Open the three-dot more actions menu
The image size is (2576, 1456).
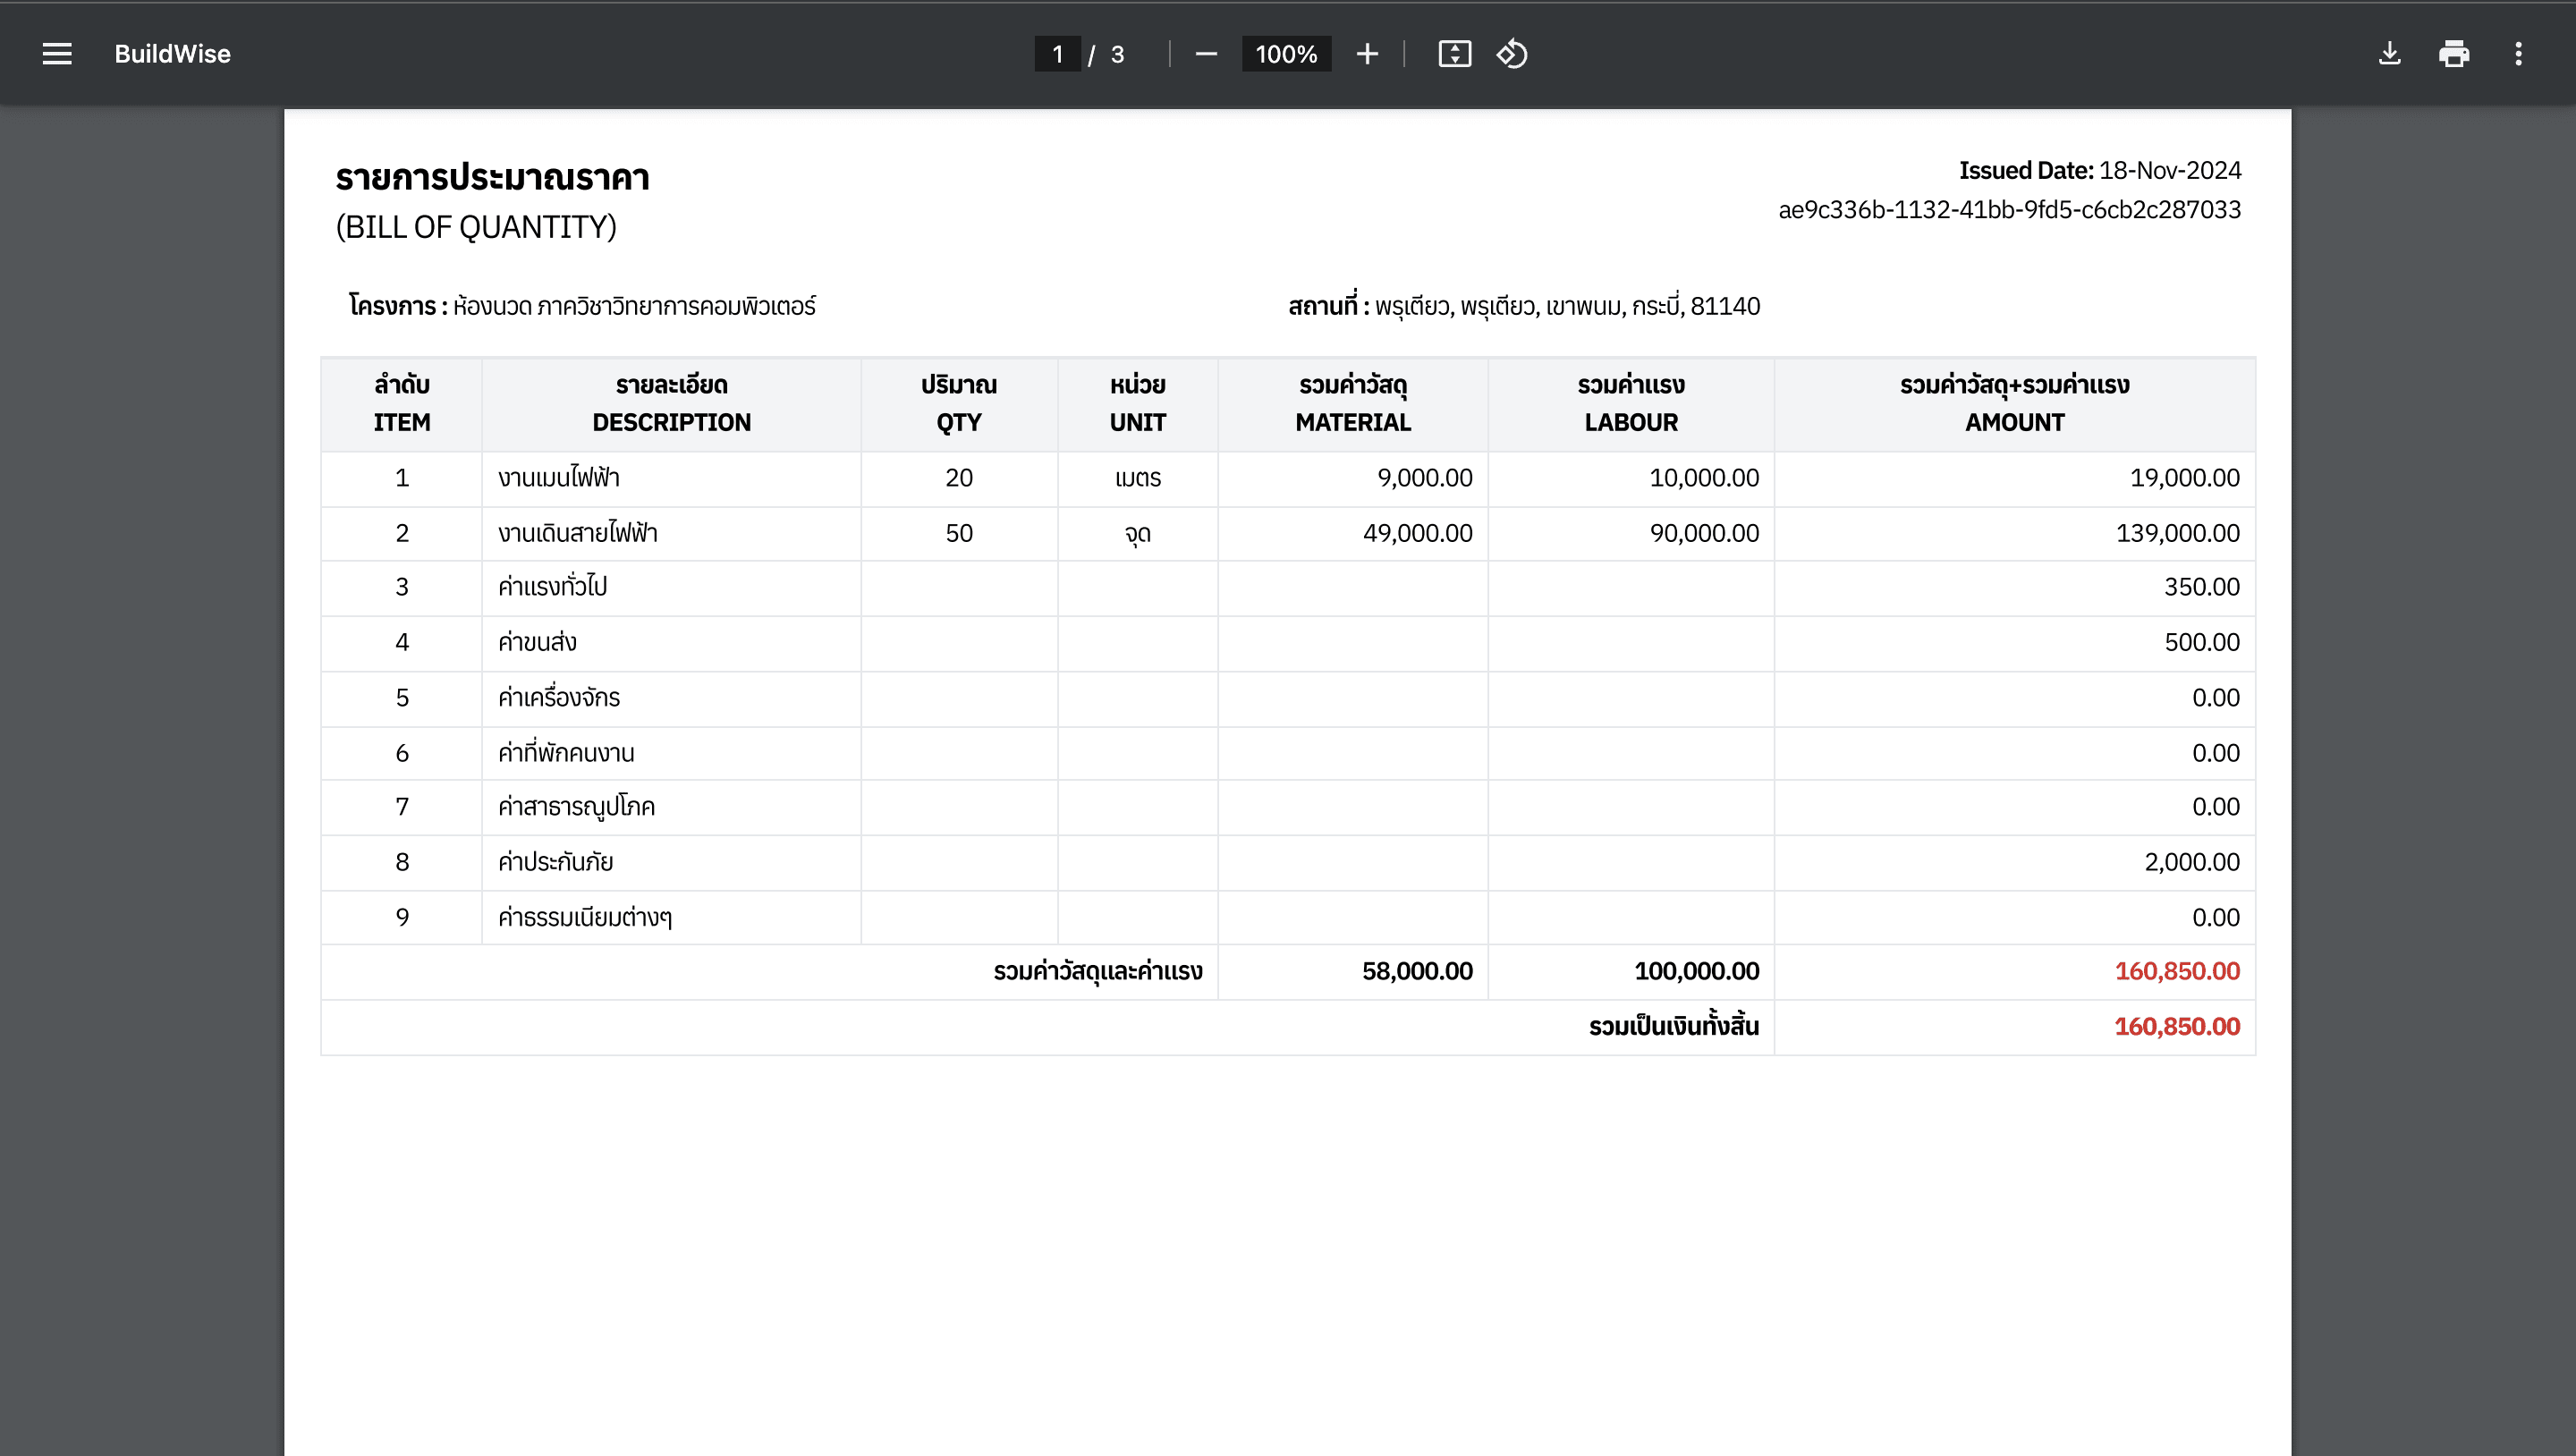[2518, 54]
